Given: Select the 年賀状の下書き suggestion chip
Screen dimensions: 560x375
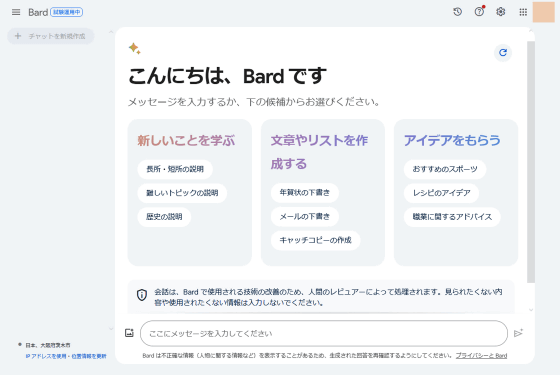Looking at the screenshot, I should [x=305, y=193].
